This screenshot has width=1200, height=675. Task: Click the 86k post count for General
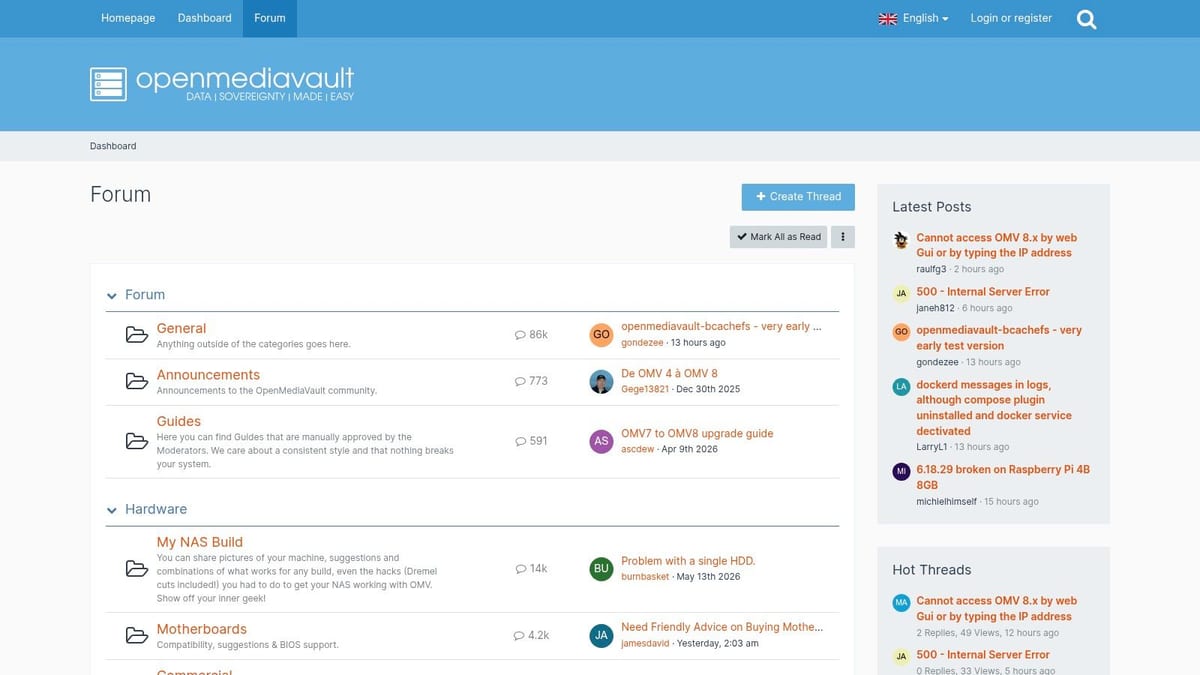531,335
